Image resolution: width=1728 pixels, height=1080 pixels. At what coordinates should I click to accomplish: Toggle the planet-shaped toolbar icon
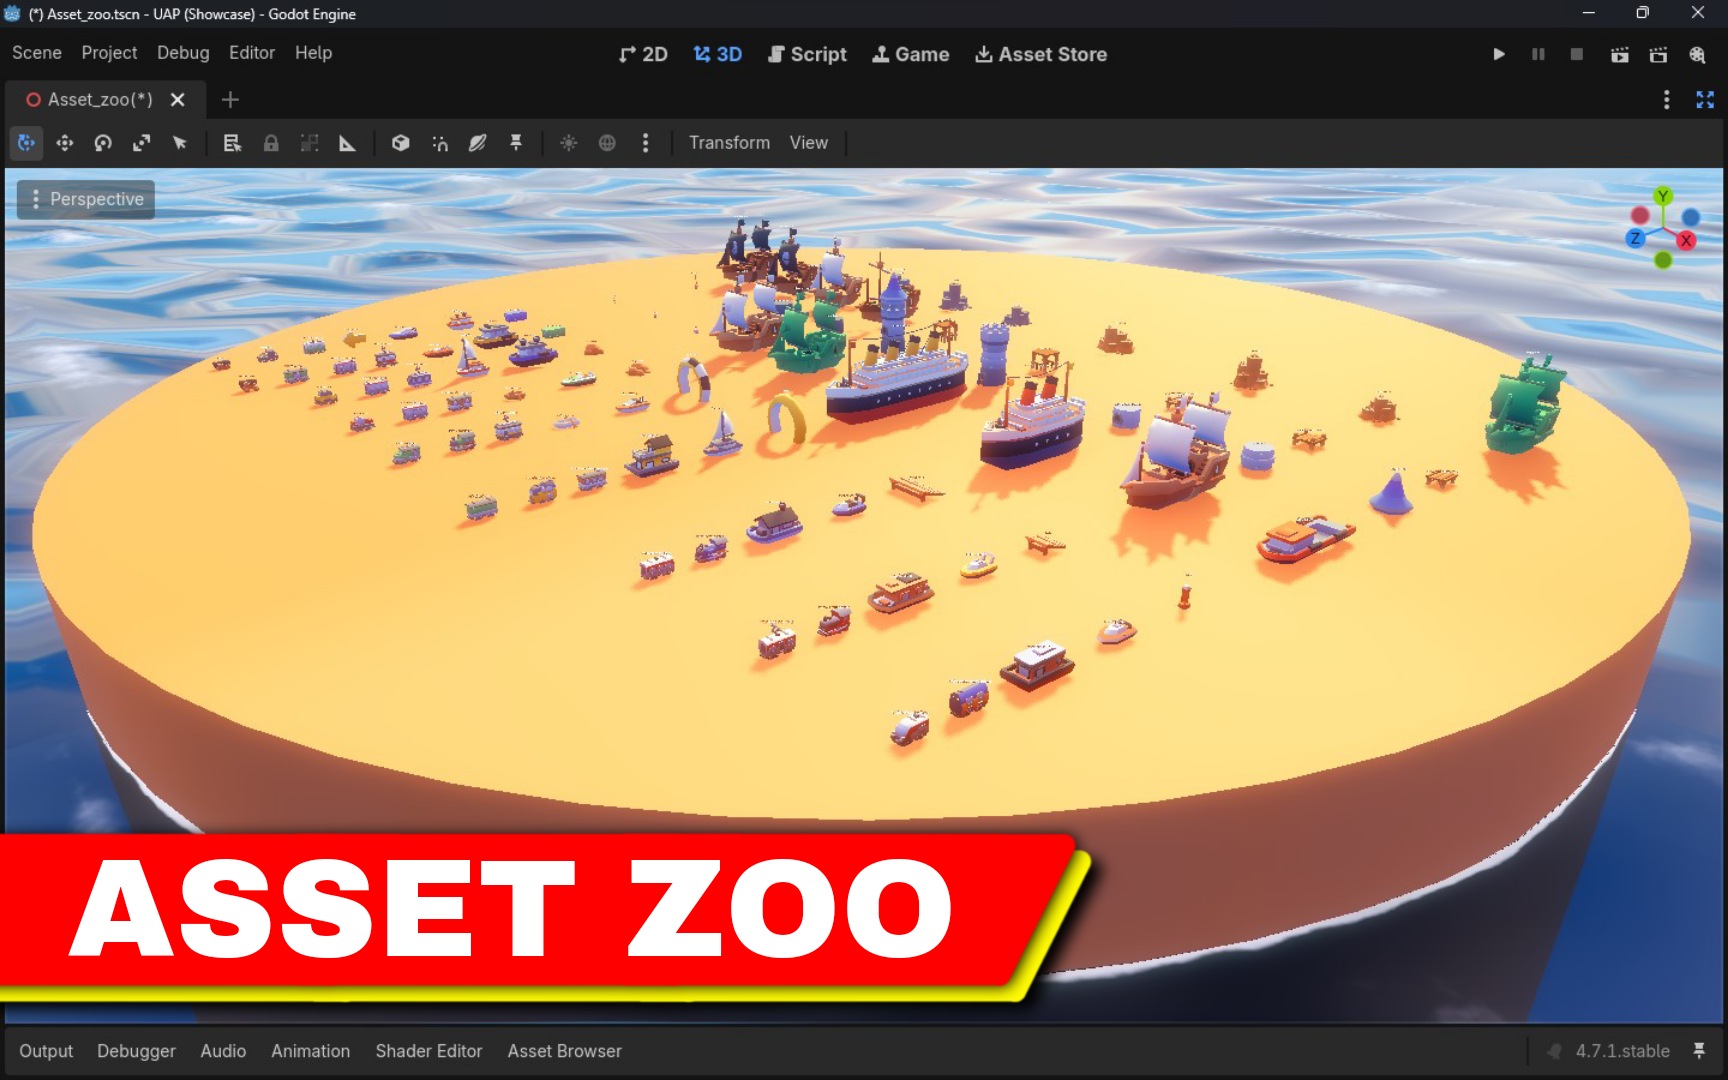click(478, 143)
